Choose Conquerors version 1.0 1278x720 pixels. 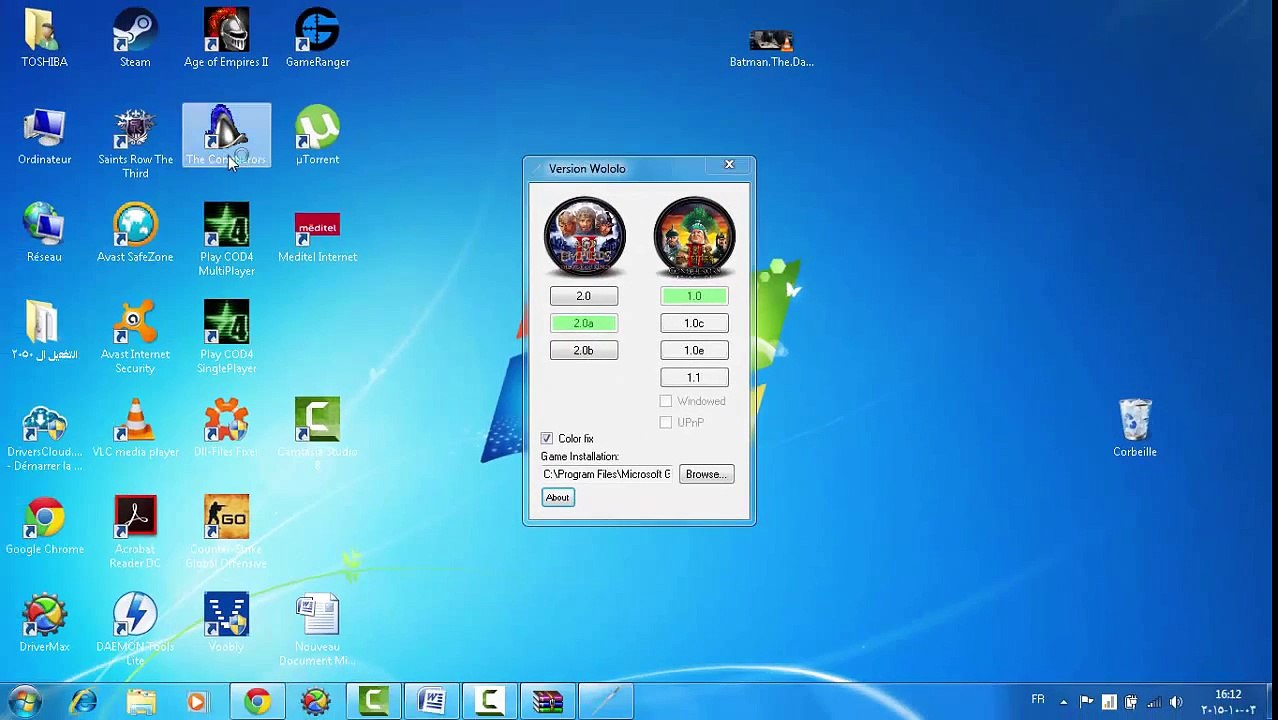(x=694, y=296)
